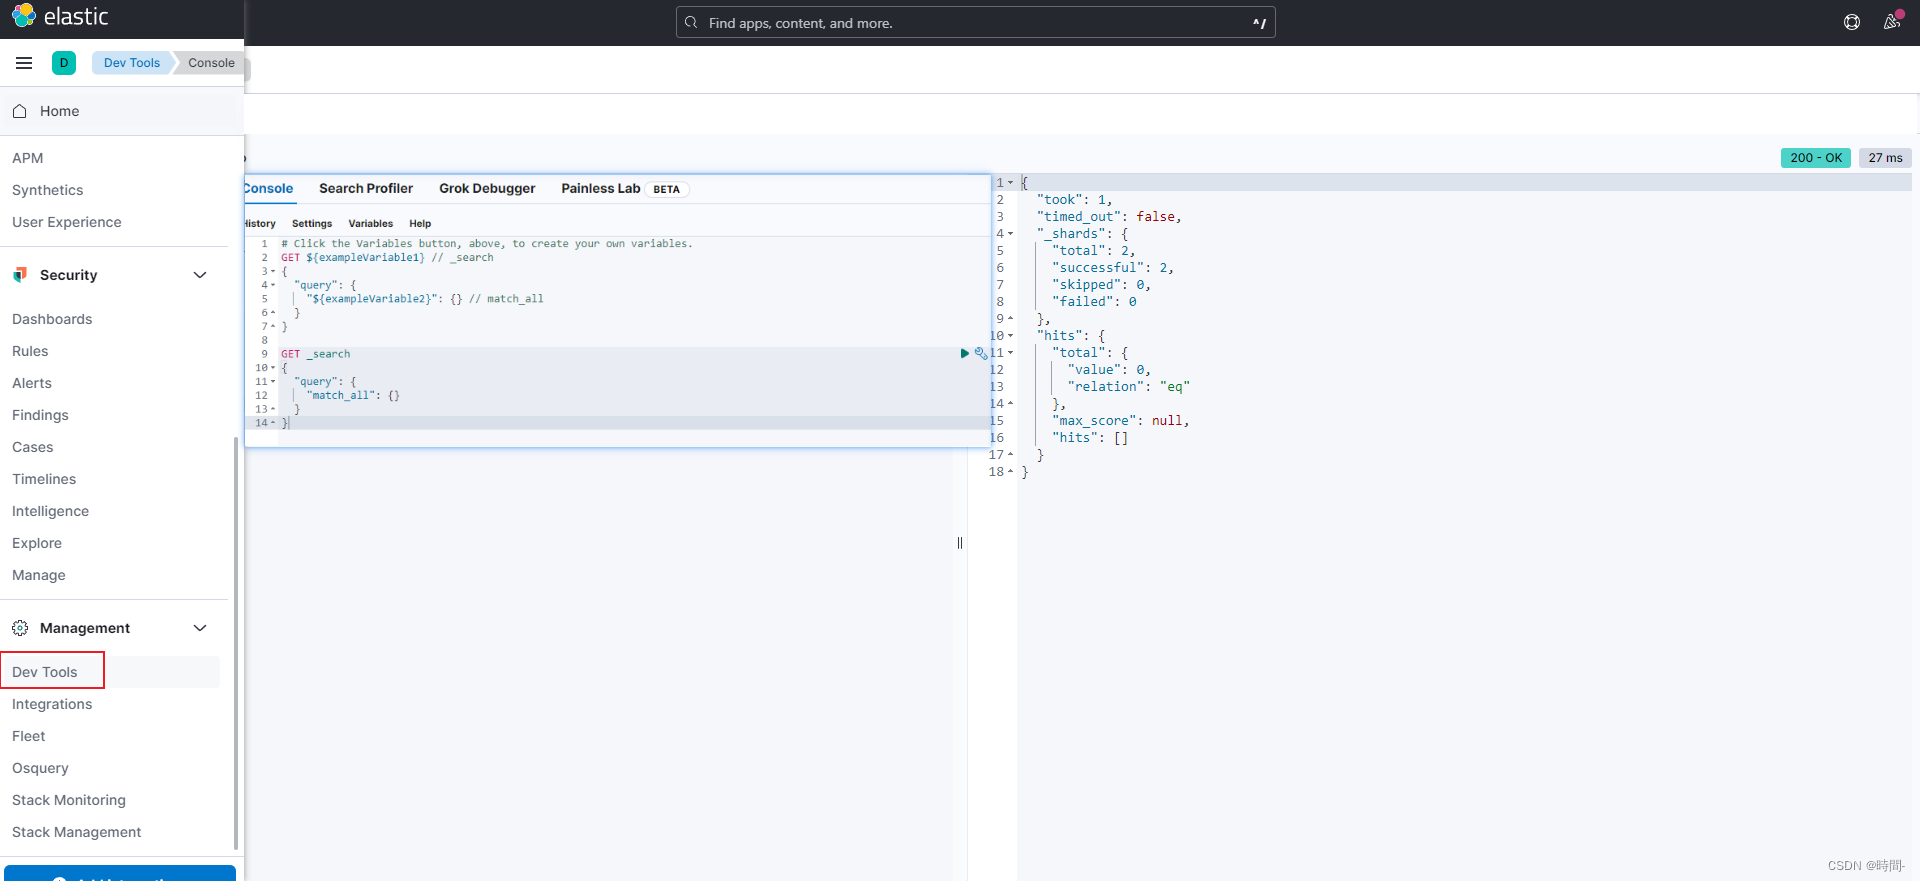Open the request wrench options icon
The height and width of the screenshot is (881, 1920).
[x=980, y=353]
